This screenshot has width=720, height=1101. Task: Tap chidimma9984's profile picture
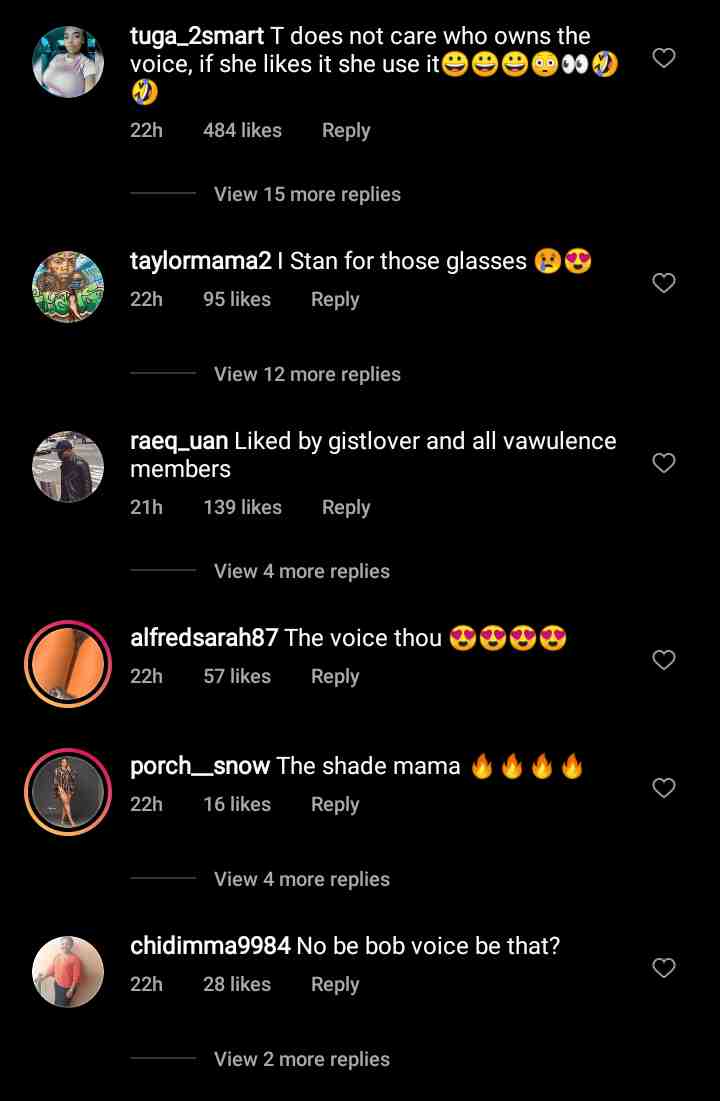tap(68, 972)
